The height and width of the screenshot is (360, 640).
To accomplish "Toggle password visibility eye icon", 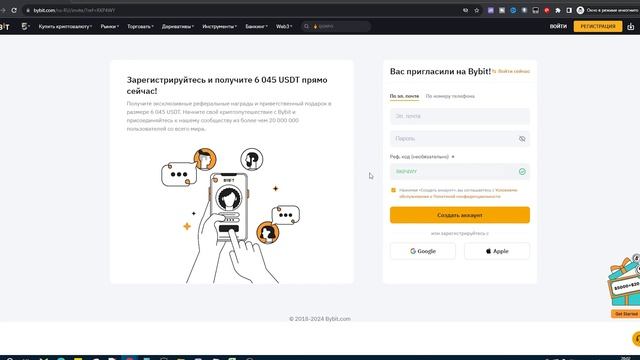I will coord(522,139).
